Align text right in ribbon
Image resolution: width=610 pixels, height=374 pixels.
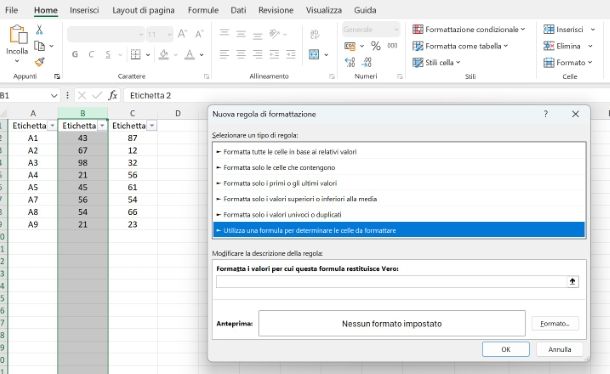(x=258, y=54)
